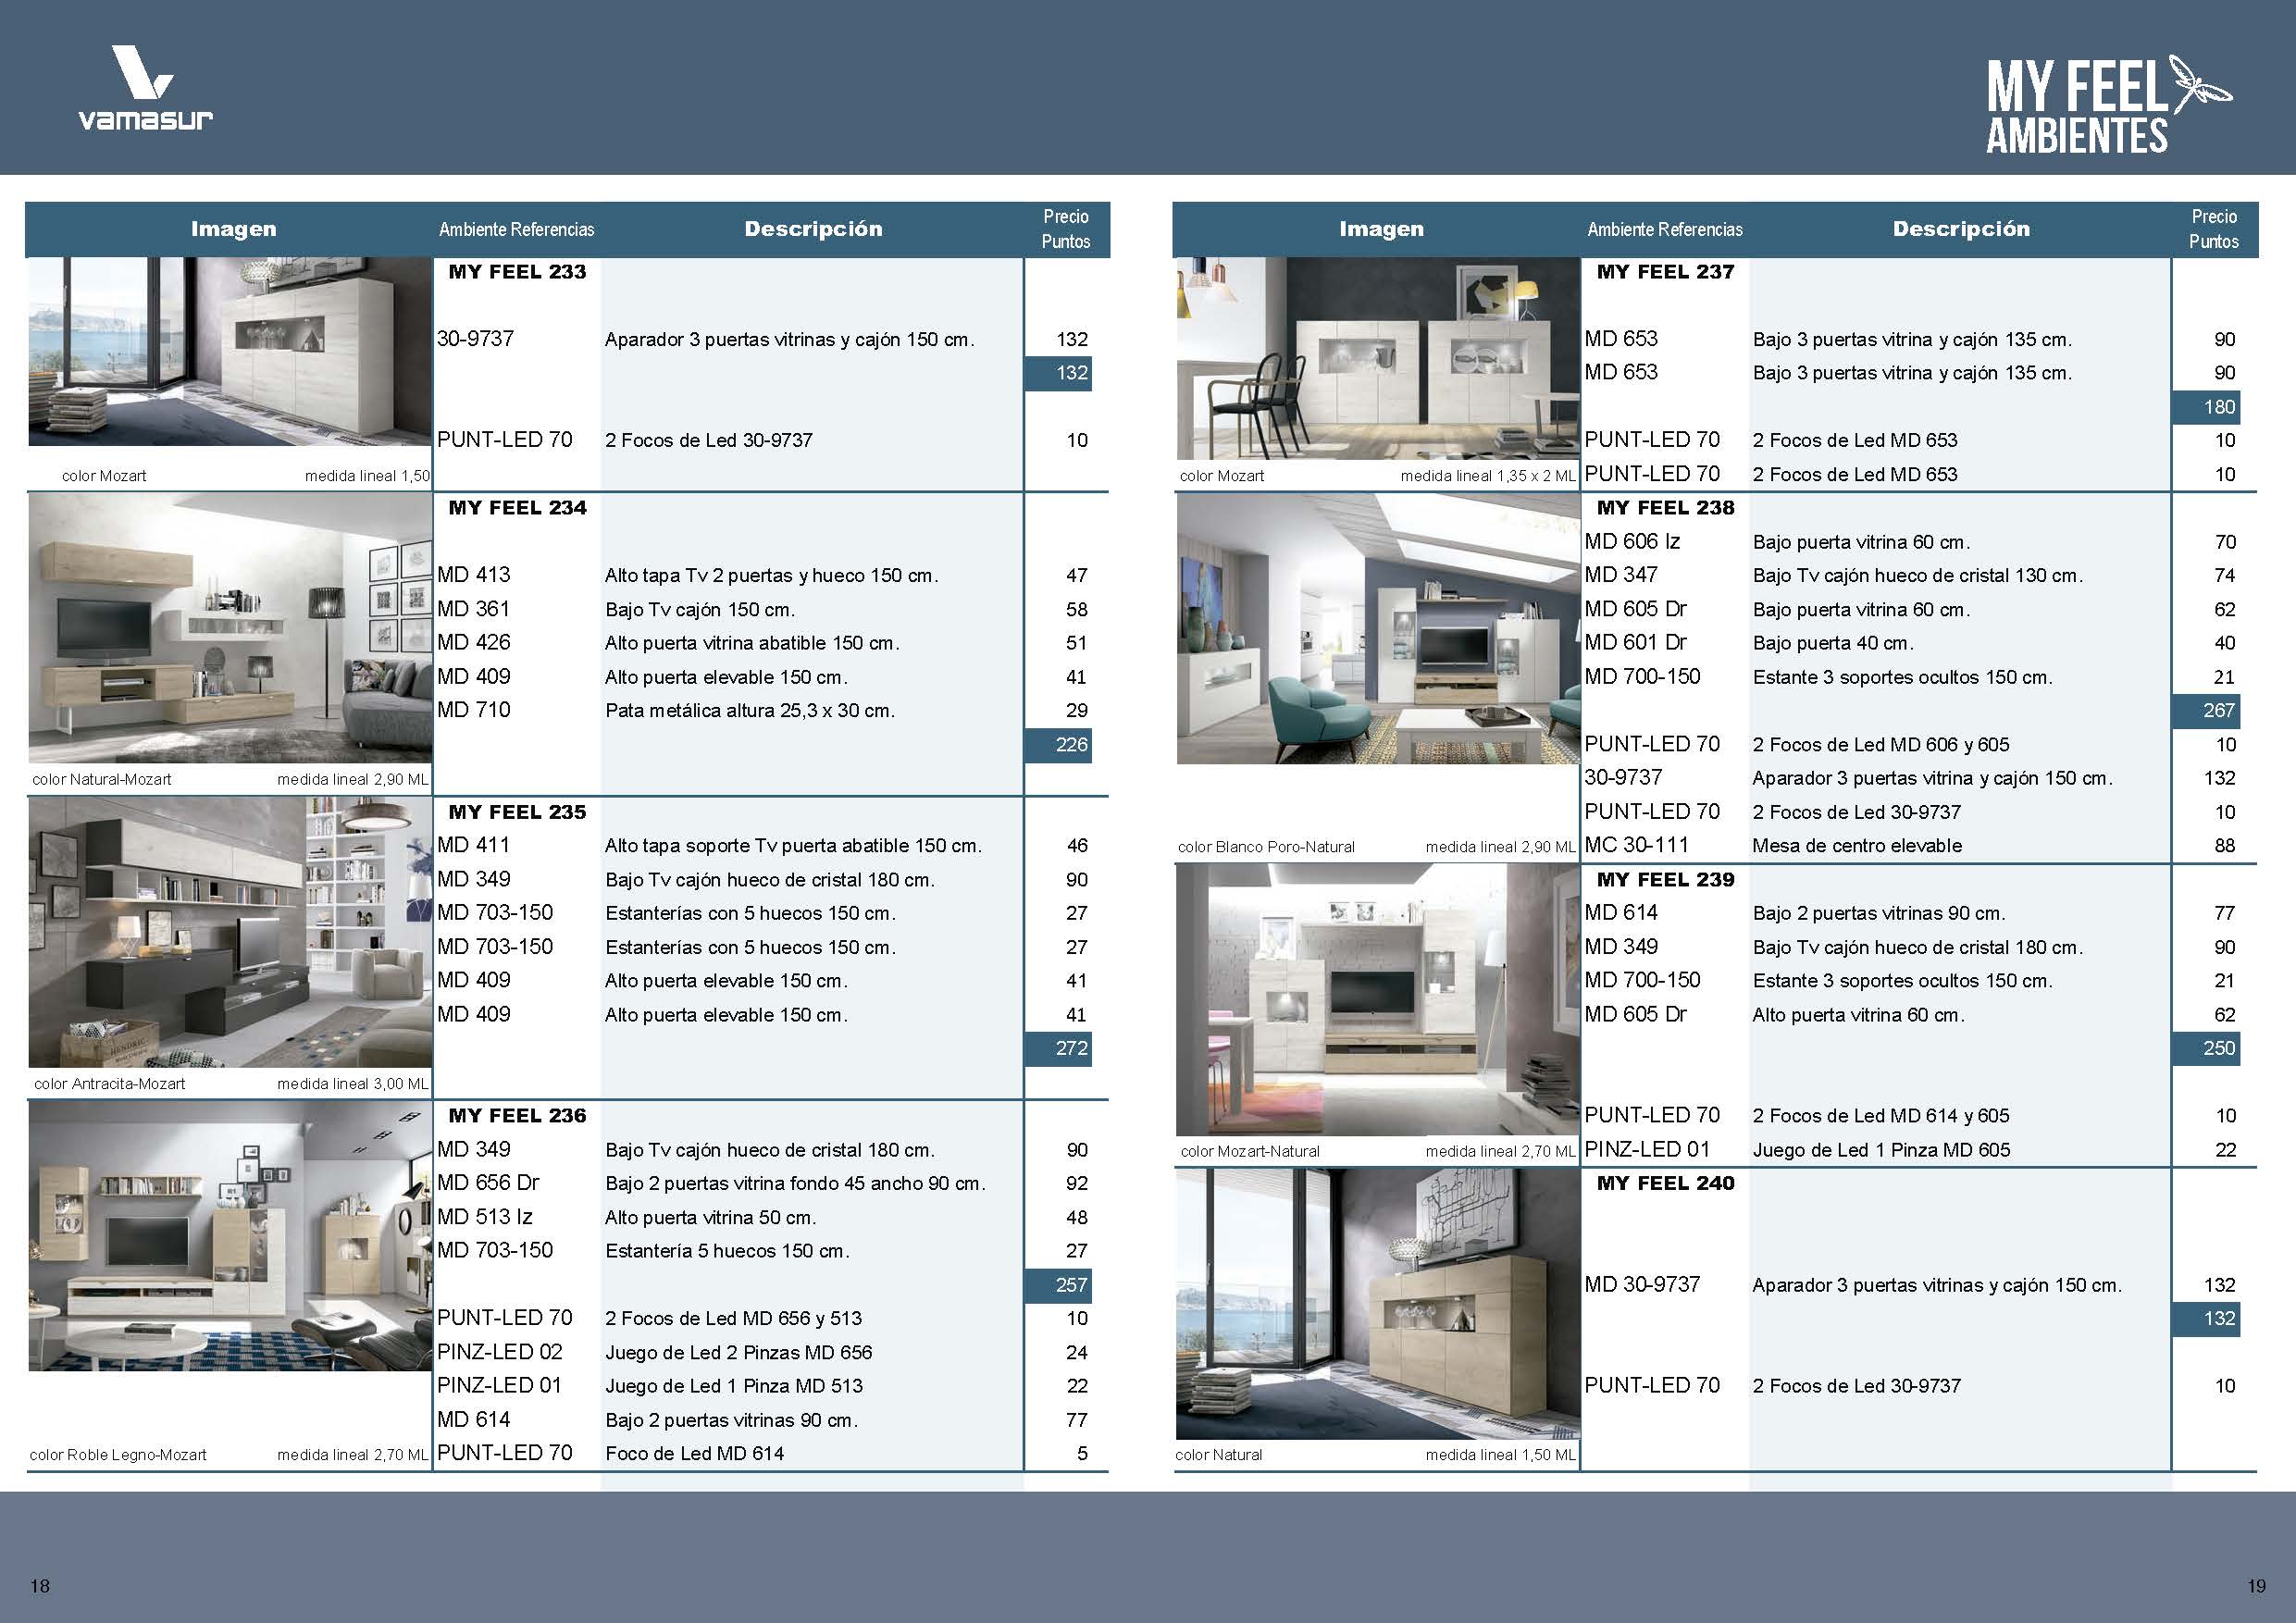Select reference MD 30-9737
Image resolution: width=2296 pixels, height=1623 pixels.
(1642, 1285)
